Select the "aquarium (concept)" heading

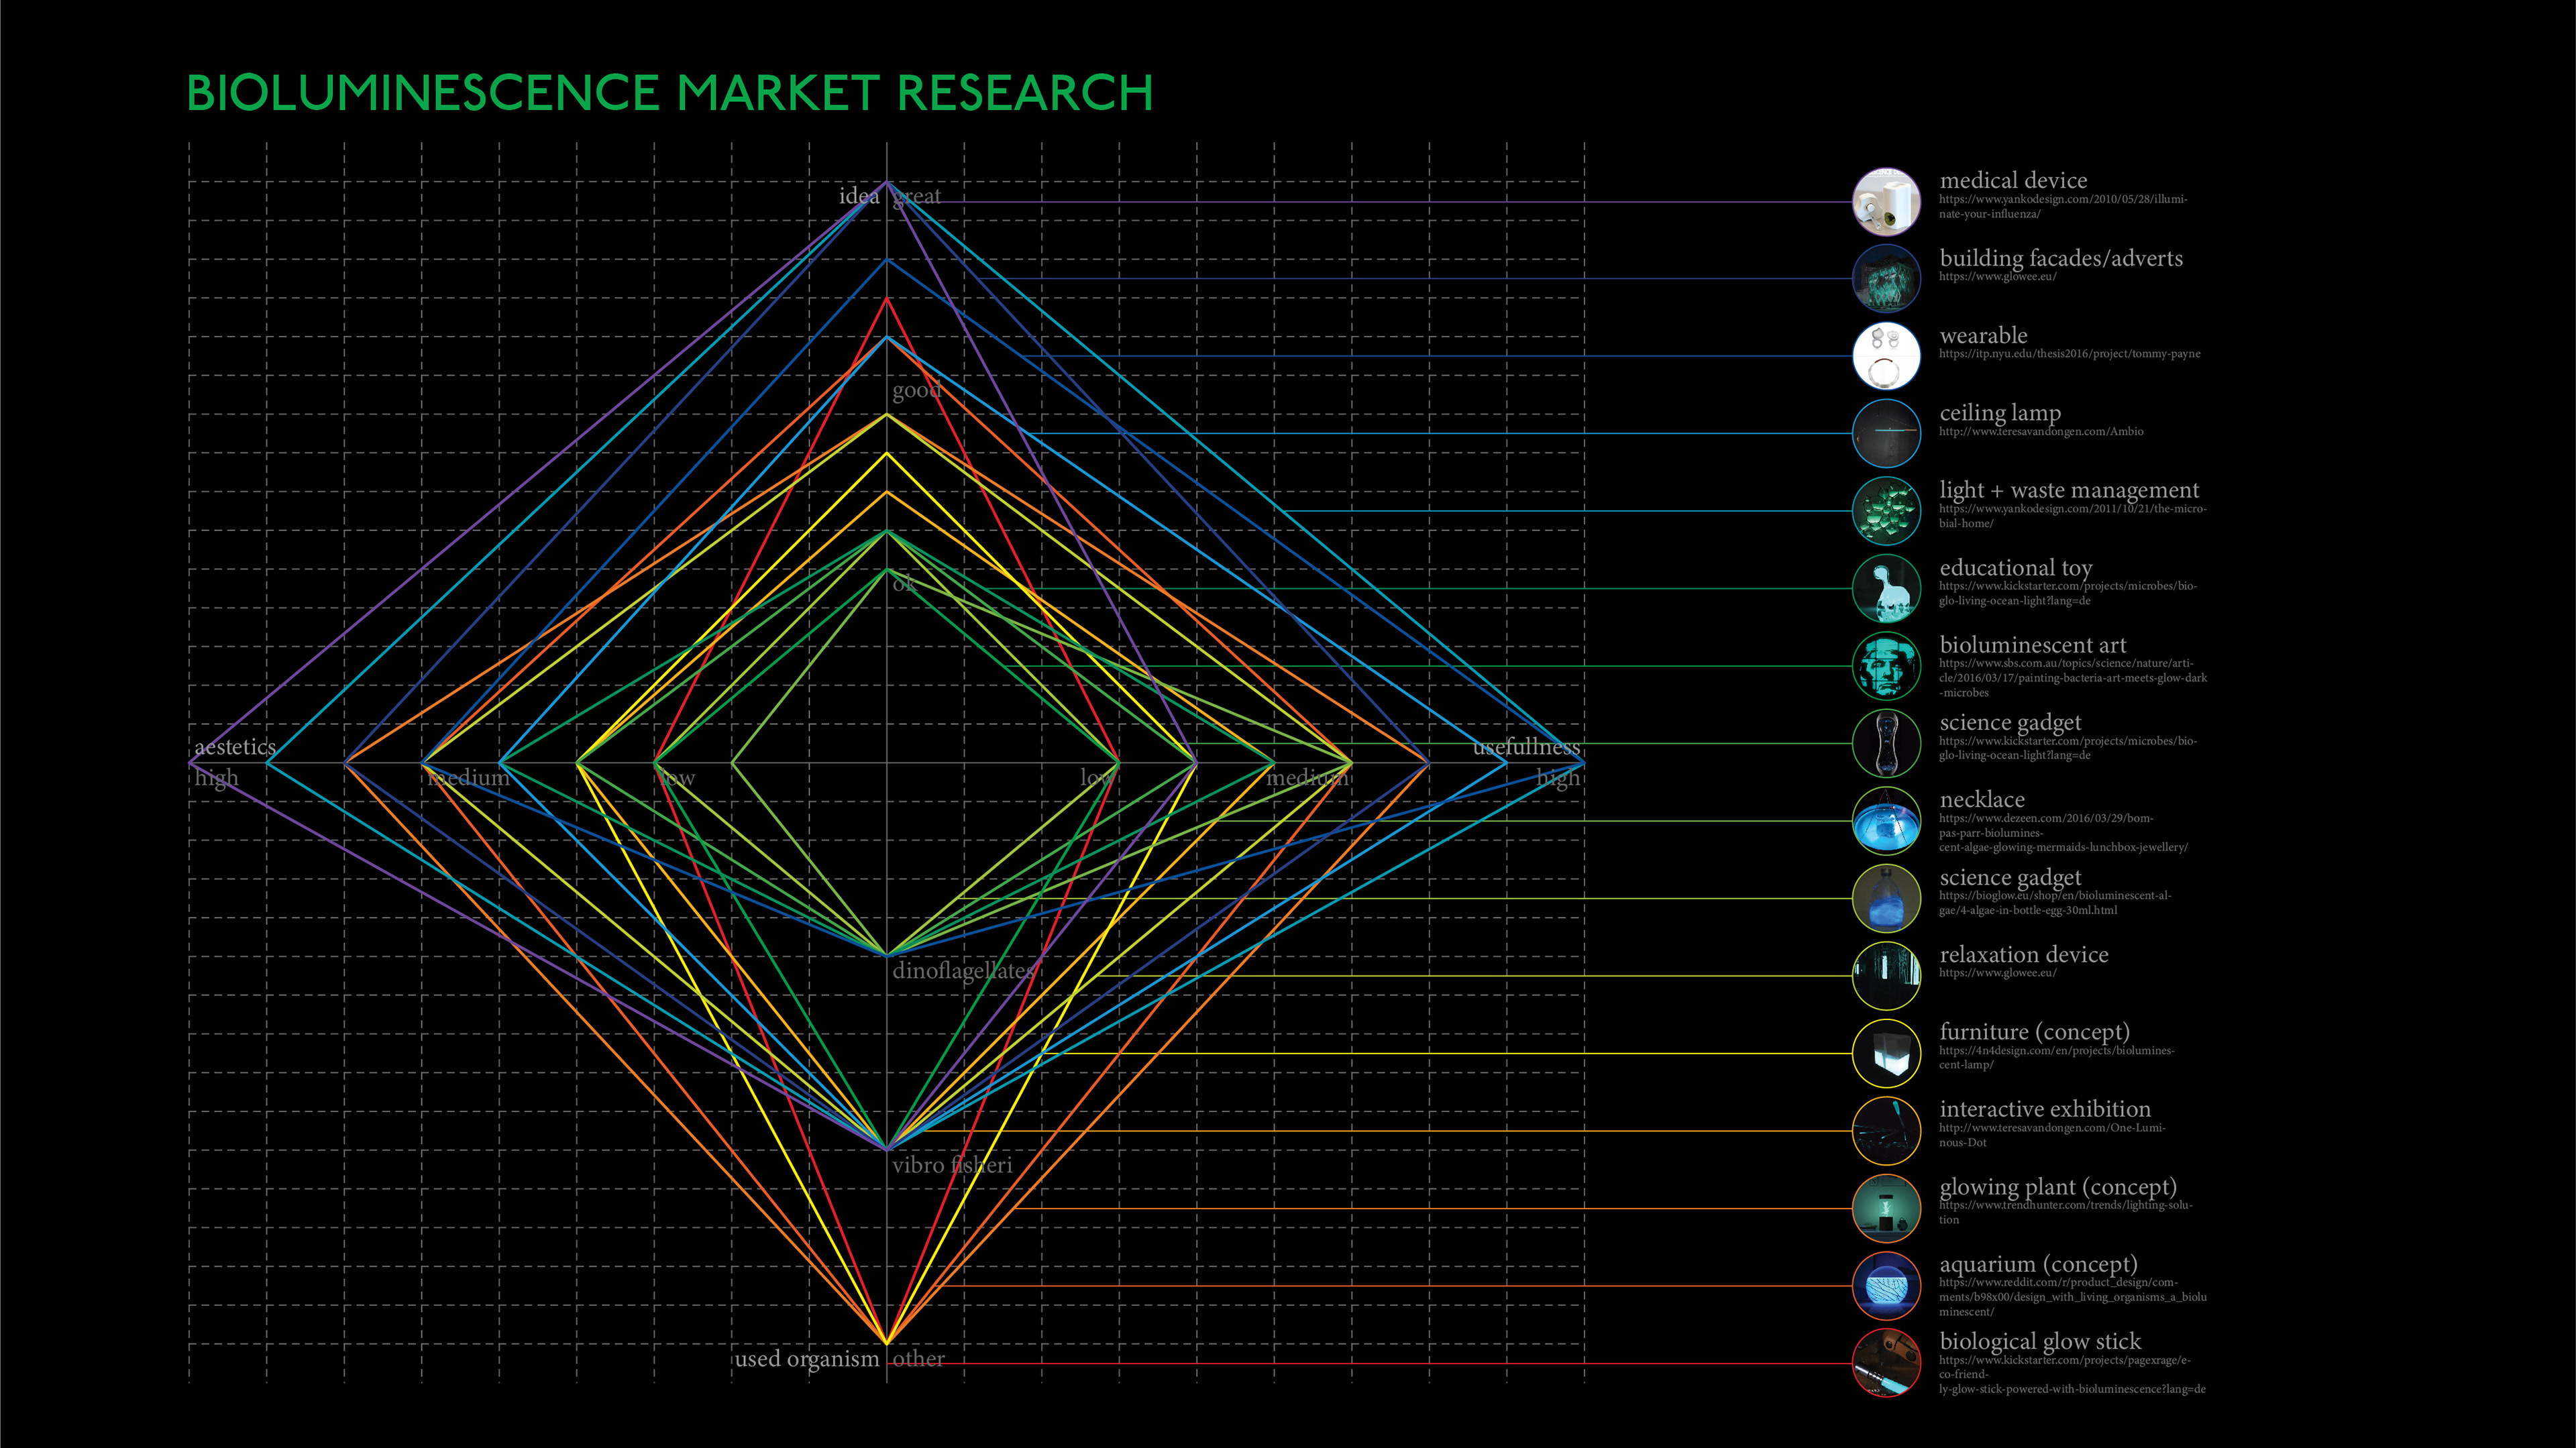pos(2038,1264)
